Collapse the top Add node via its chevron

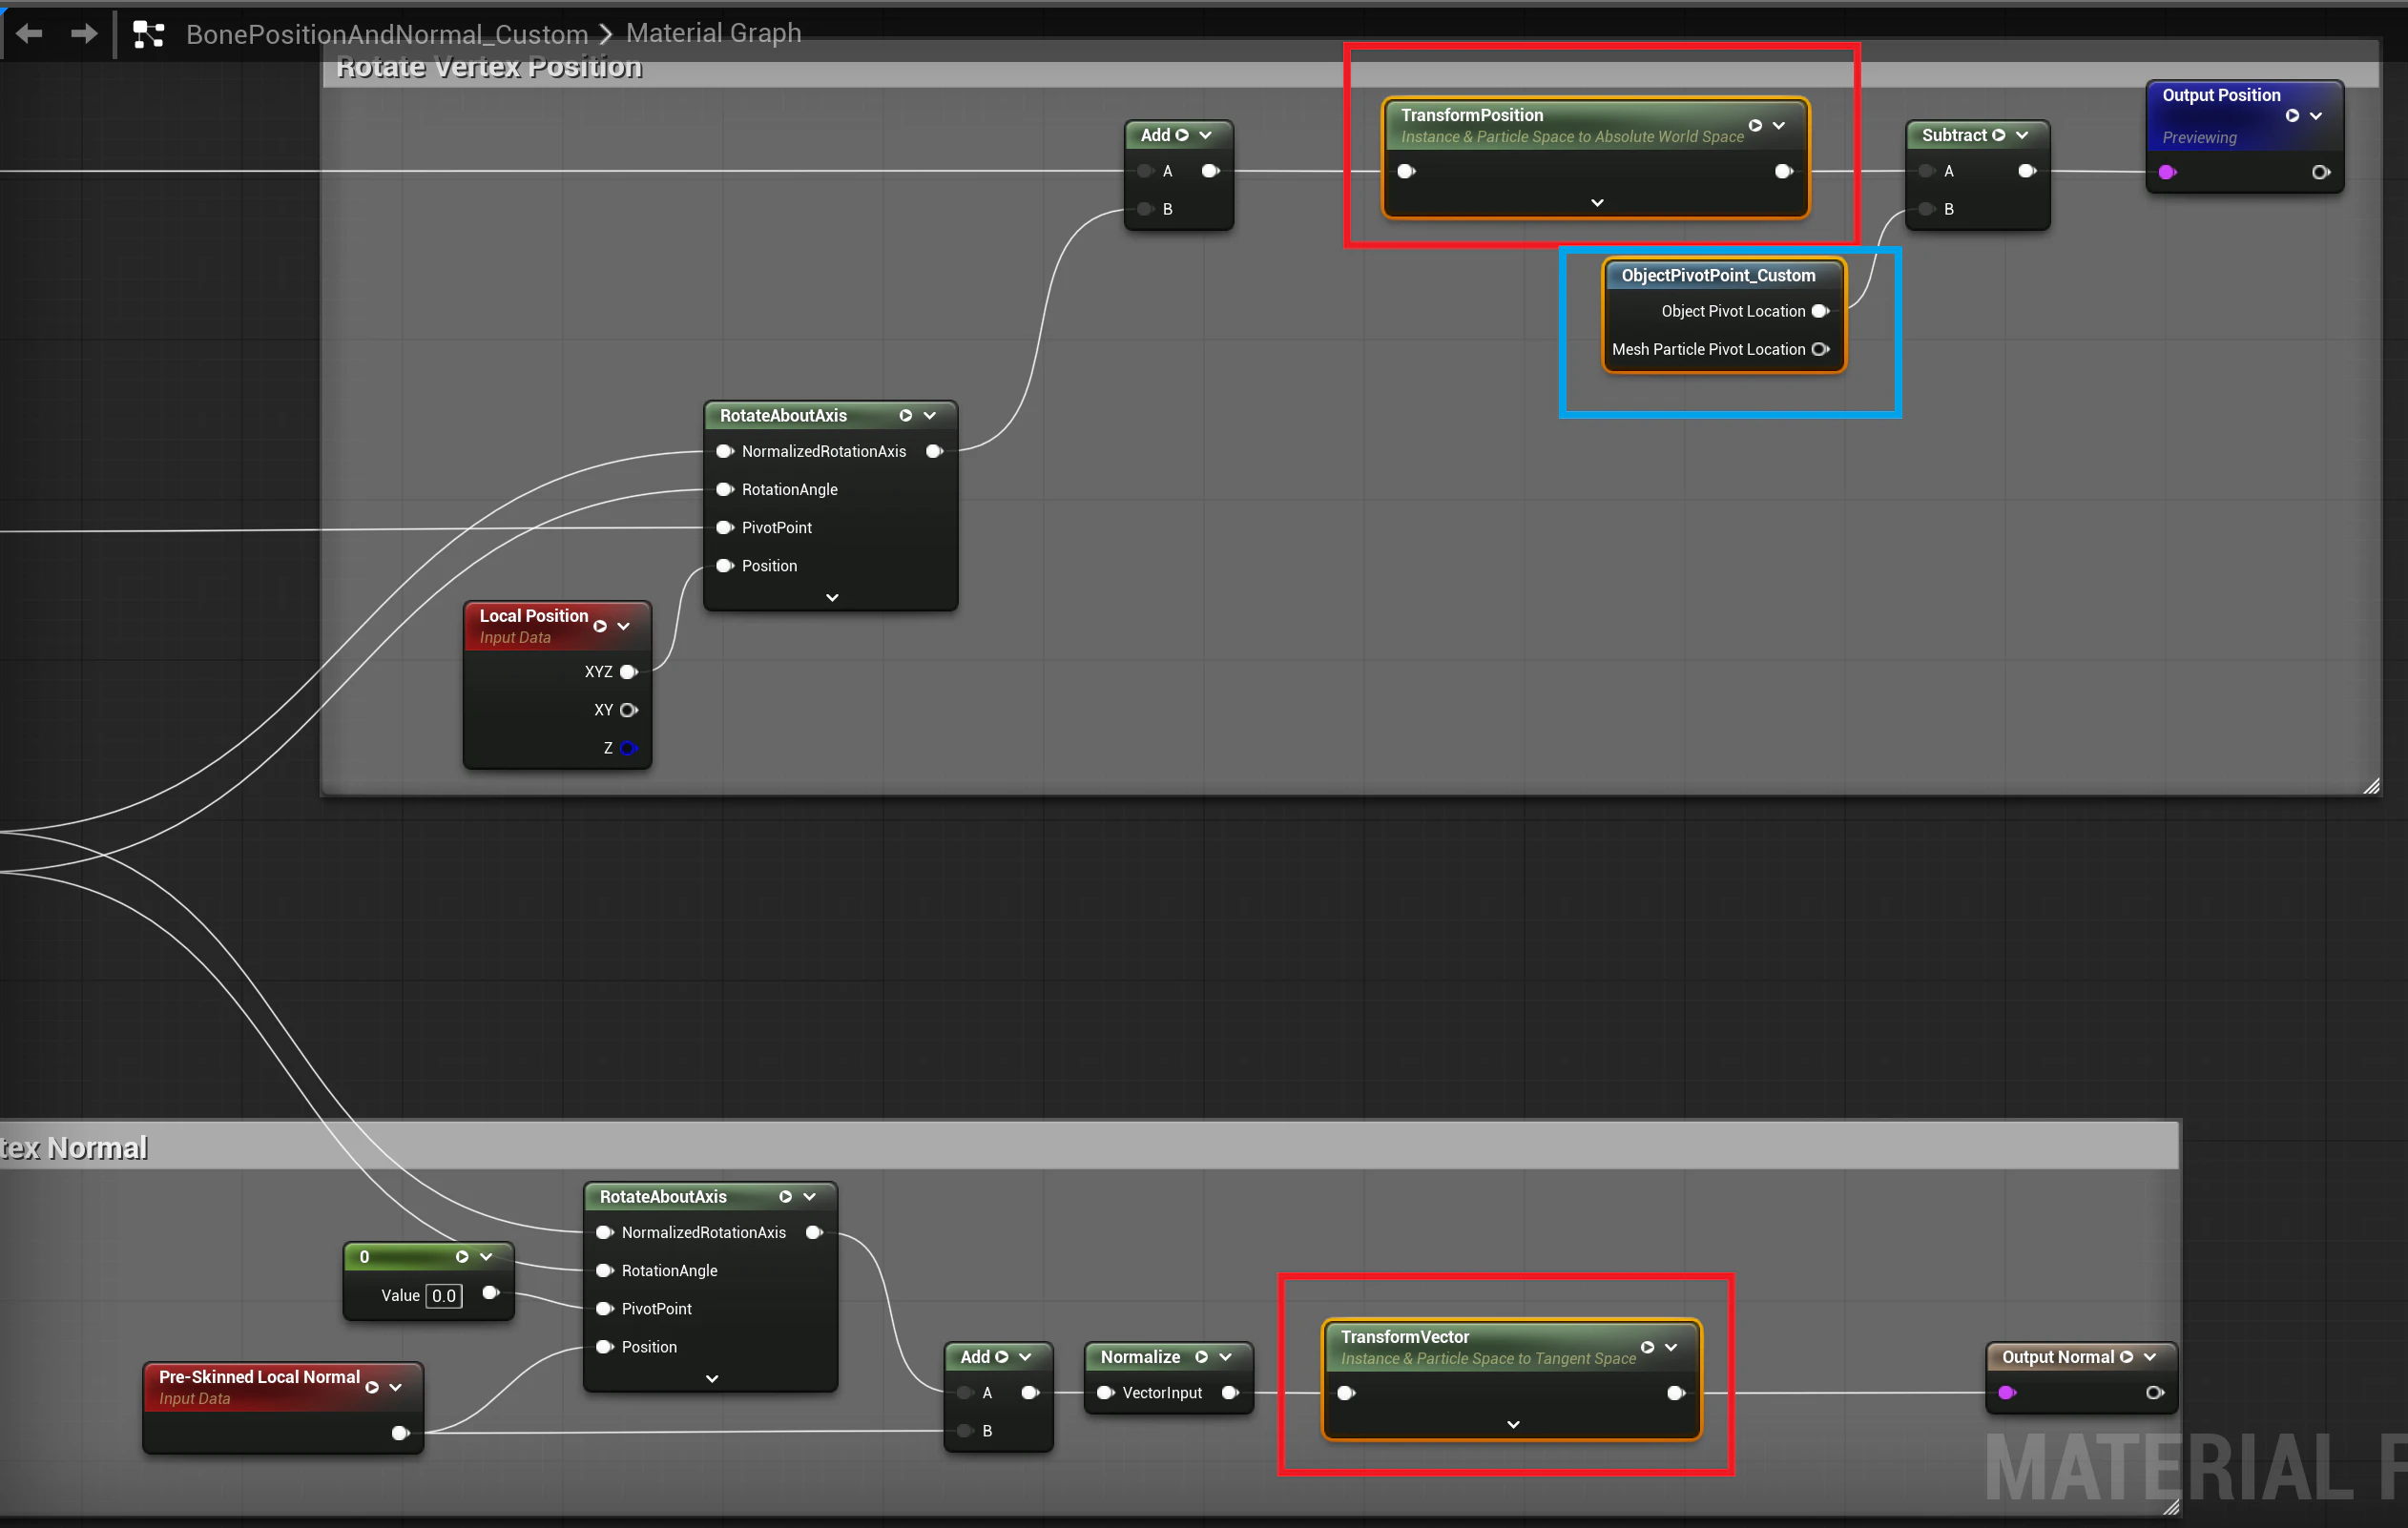click(x=1205, y=135)
